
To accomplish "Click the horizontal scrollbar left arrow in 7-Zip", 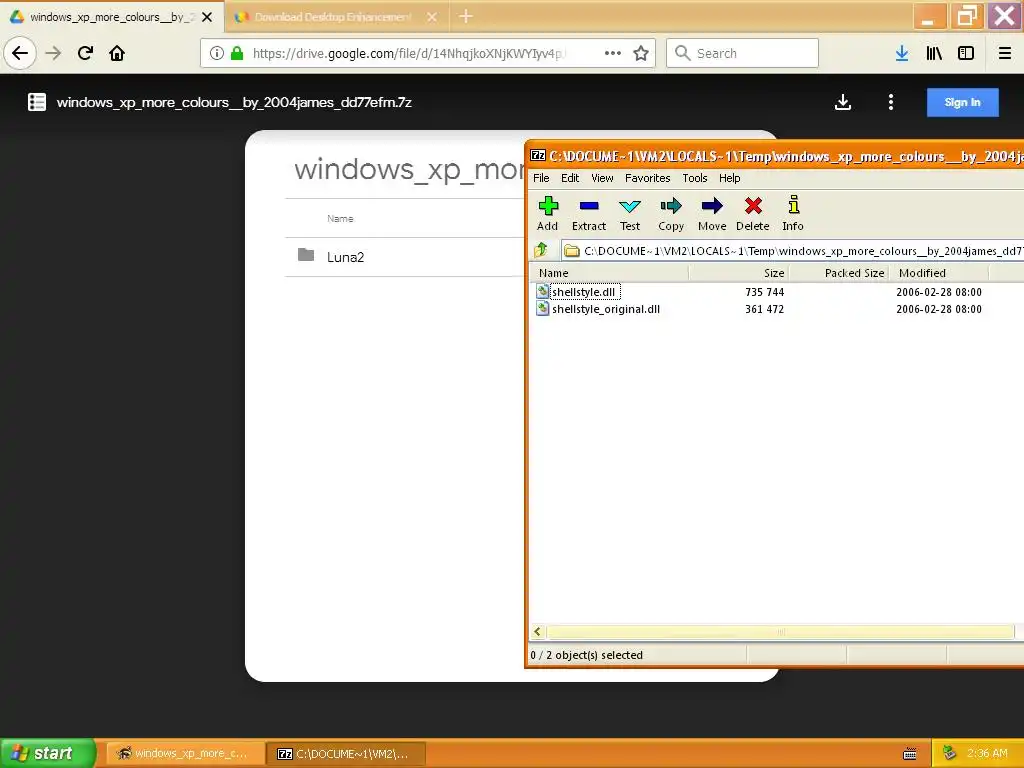I will point(537,632).
